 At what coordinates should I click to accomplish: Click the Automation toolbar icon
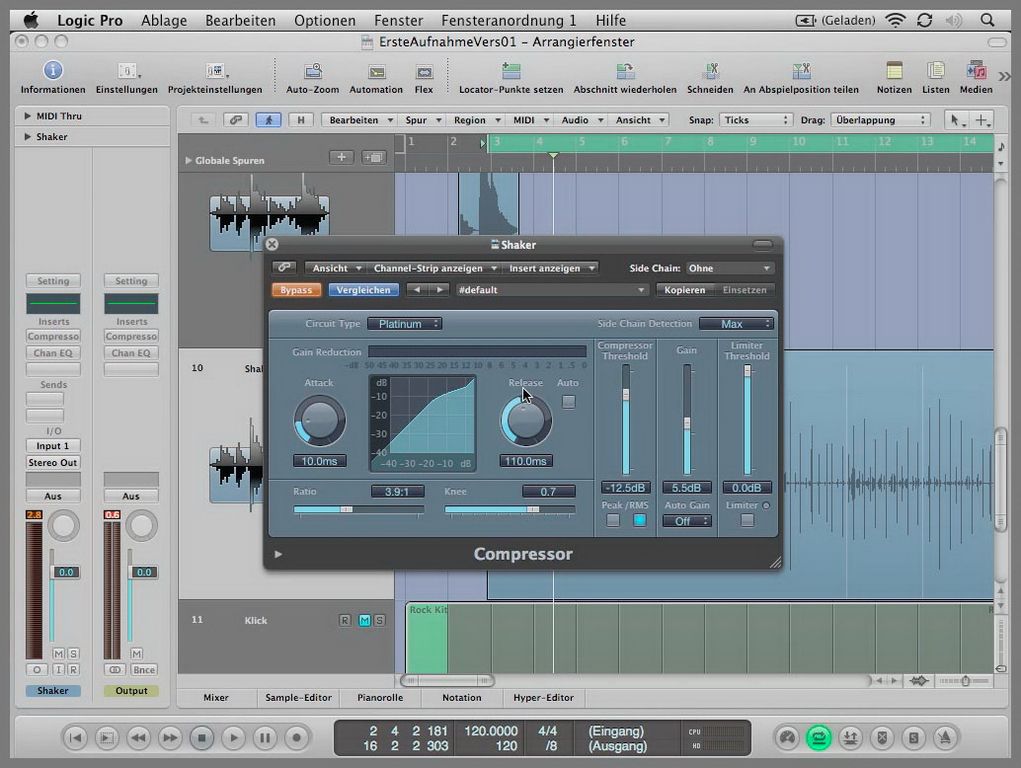[376, 72]
